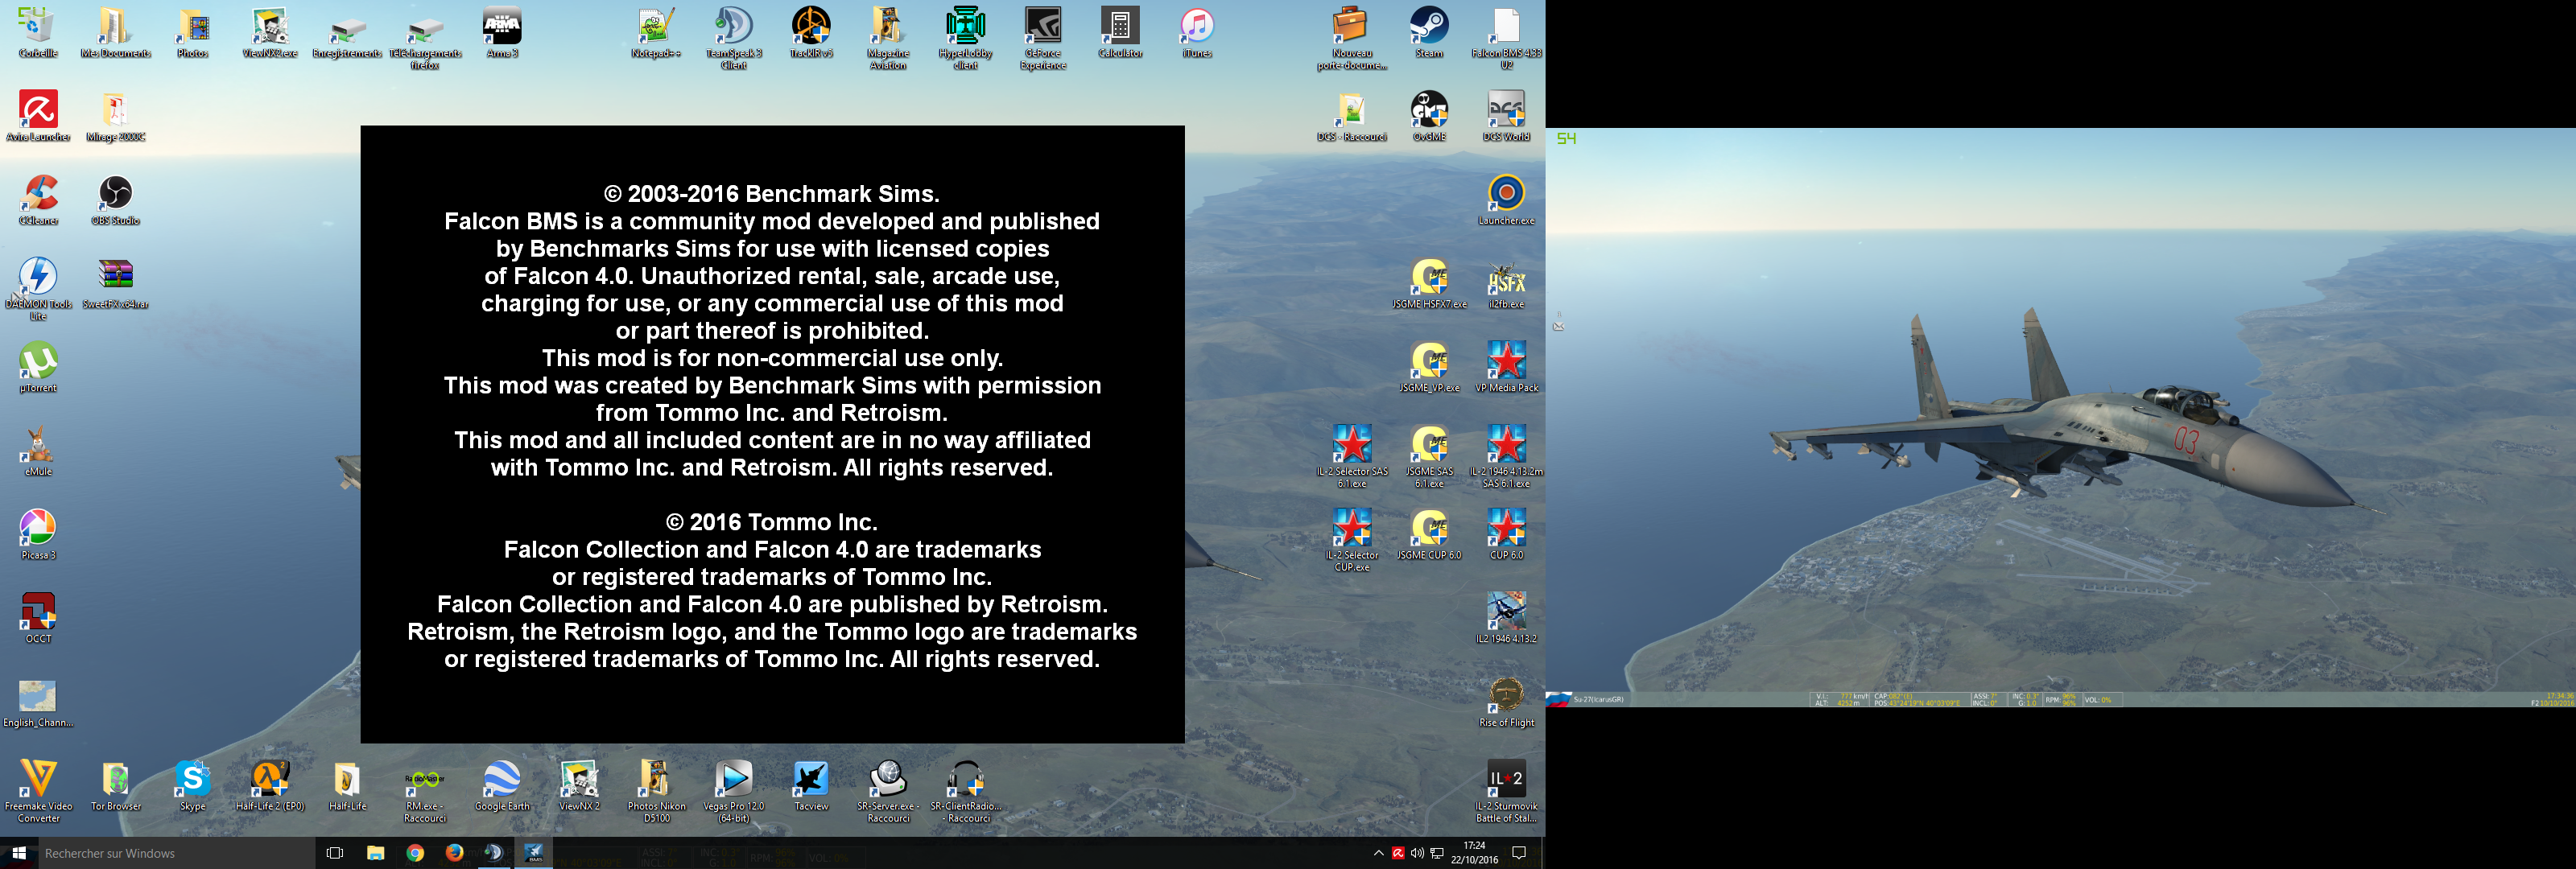Open eMule desktop icon

click(38, 451)
